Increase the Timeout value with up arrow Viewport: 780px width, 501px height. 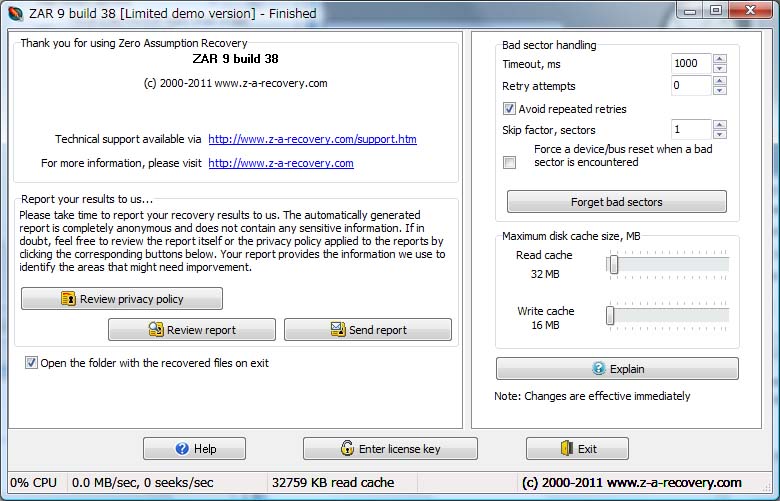point(719,59)
